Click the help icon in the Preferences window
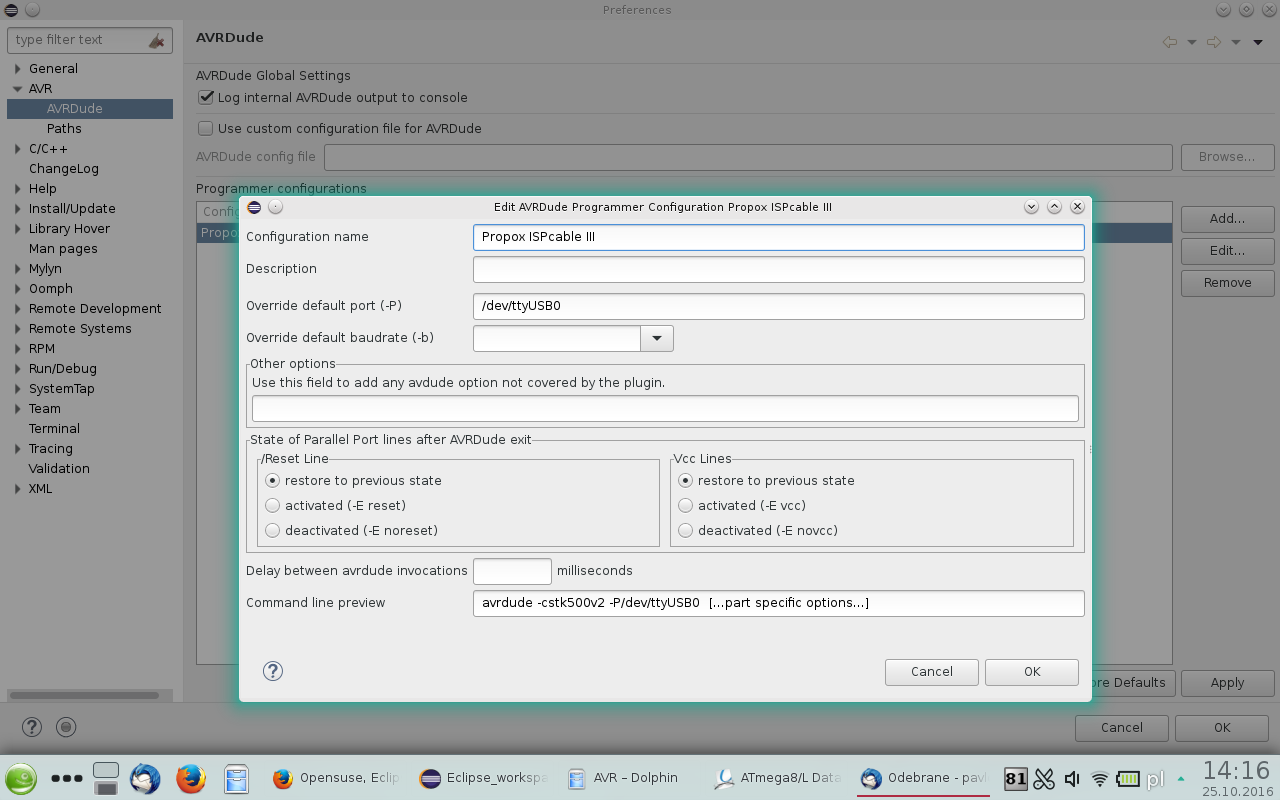The width and height of the screenshot is (1280, 800). 32,727
